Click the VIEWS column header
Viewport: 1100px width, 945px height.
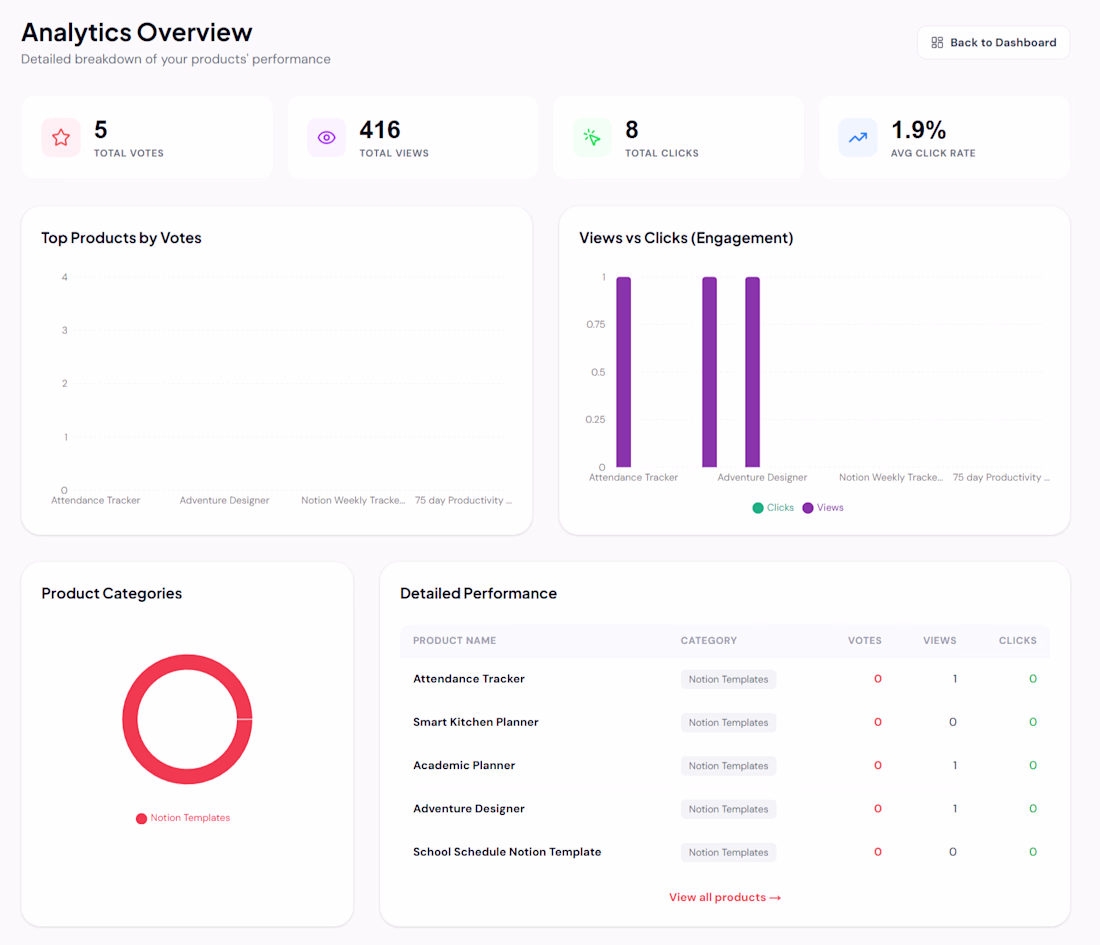coord(939,641)
